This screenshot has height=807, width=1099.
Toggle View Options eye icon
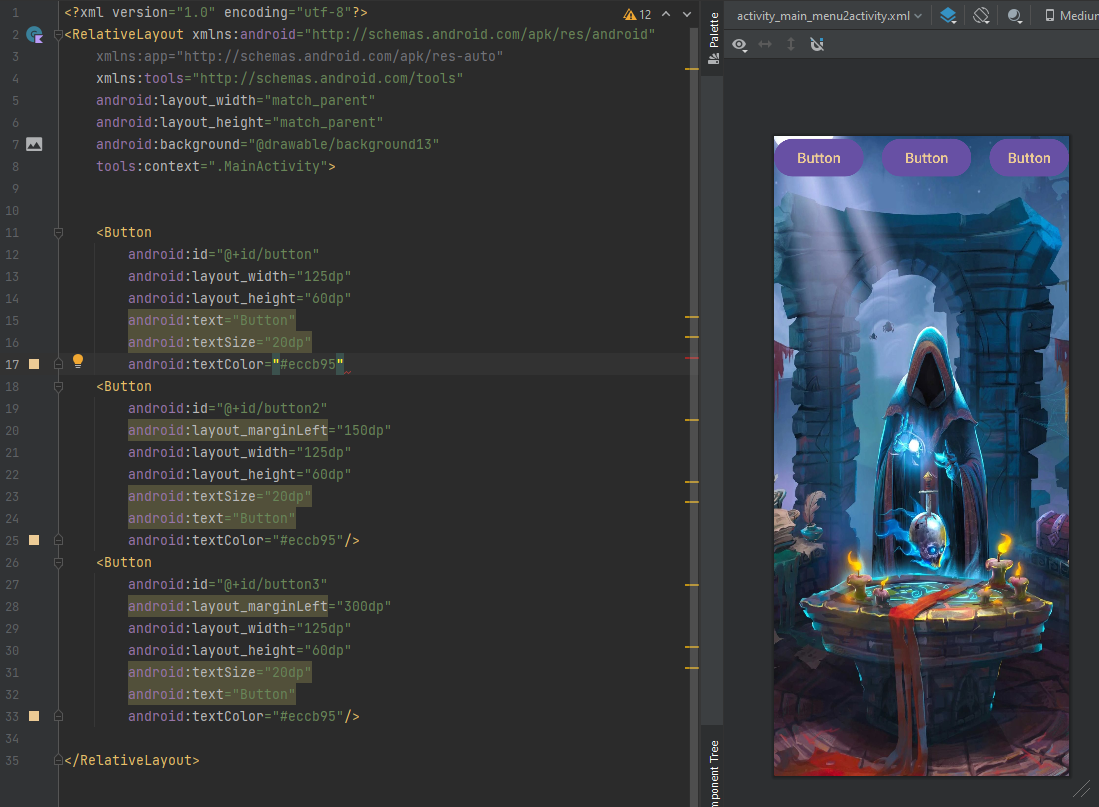[740, 45]
